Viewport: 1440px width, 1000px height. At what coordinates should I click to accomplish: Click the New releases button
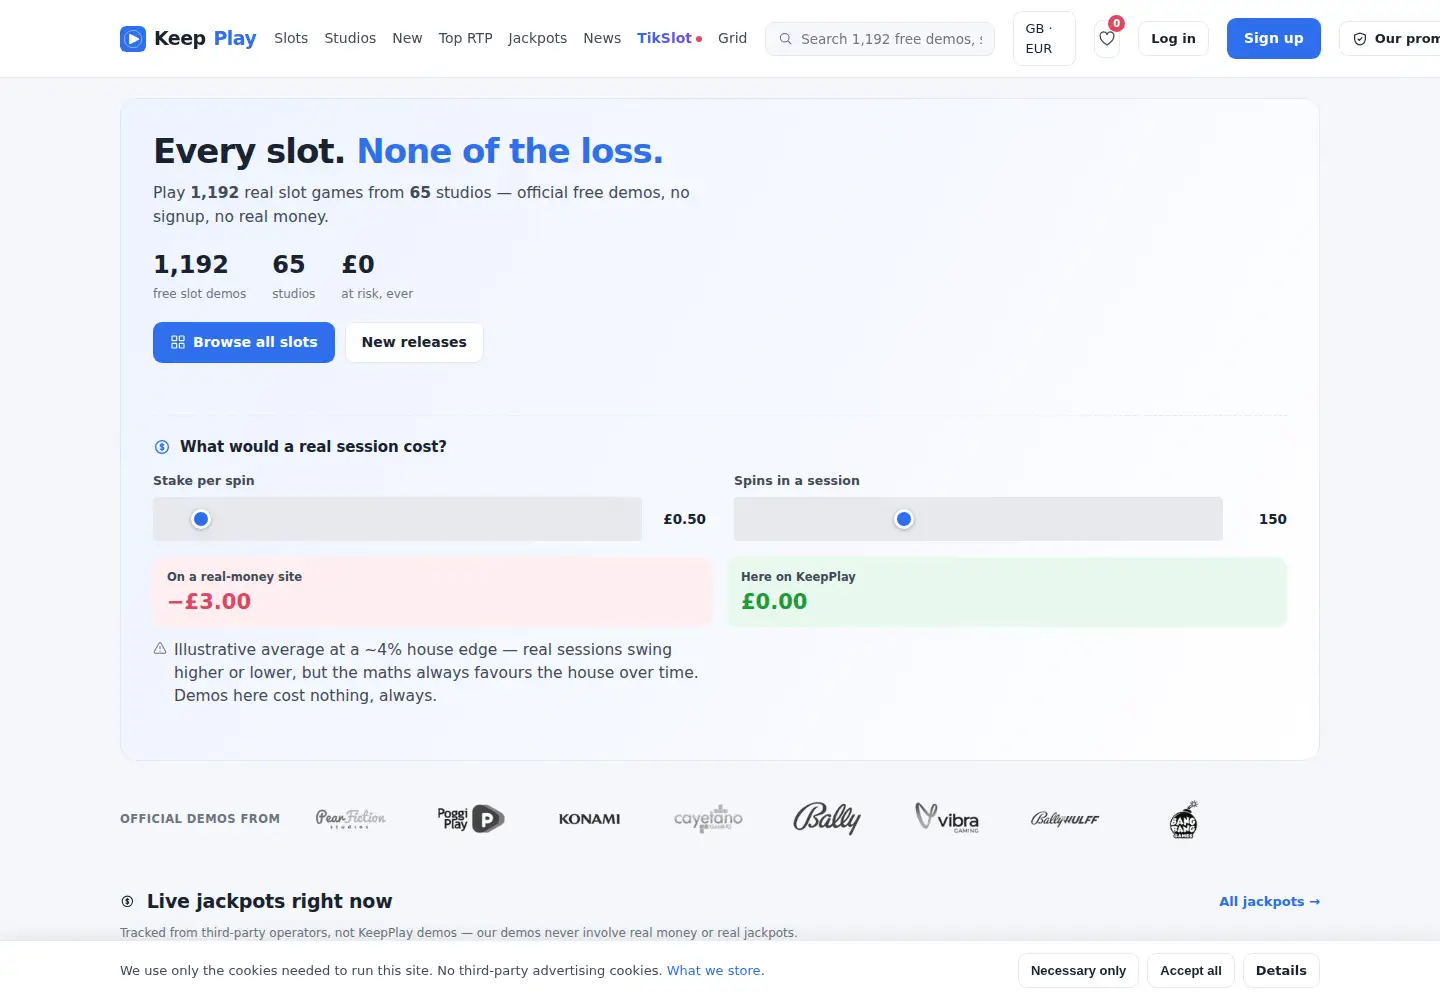414,343
